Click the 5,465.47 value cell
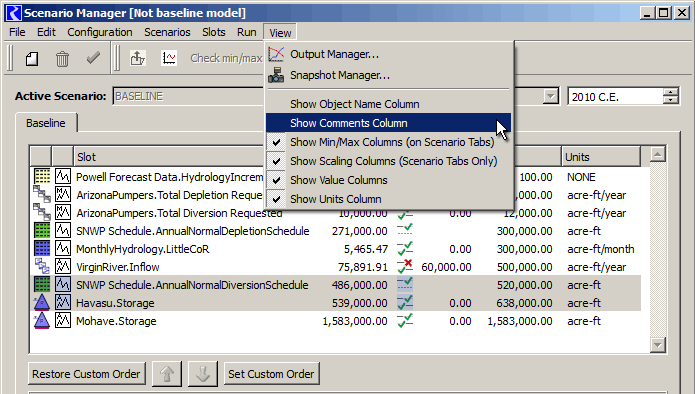This screenshot has width=695, height=394. pyautogui.click(x=366, y=249)
